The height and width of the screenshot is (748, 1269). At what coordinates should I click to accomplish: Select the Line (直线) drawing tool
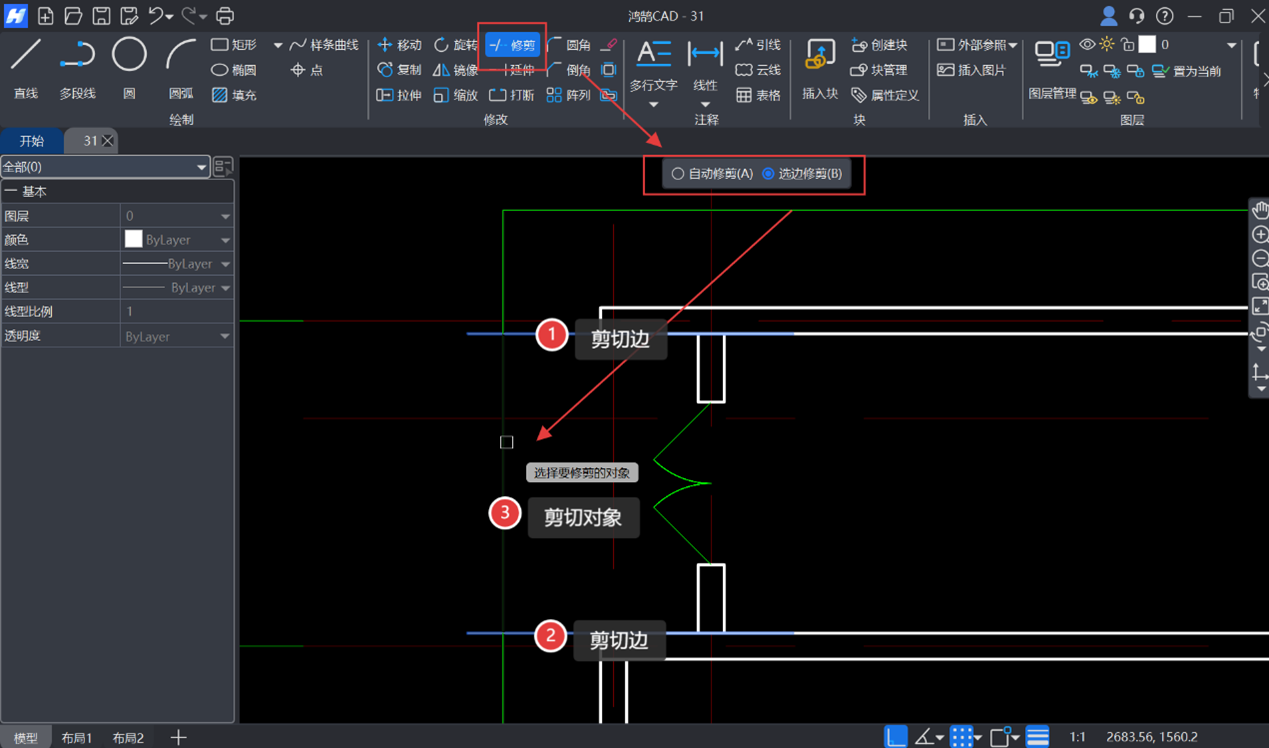26,66
